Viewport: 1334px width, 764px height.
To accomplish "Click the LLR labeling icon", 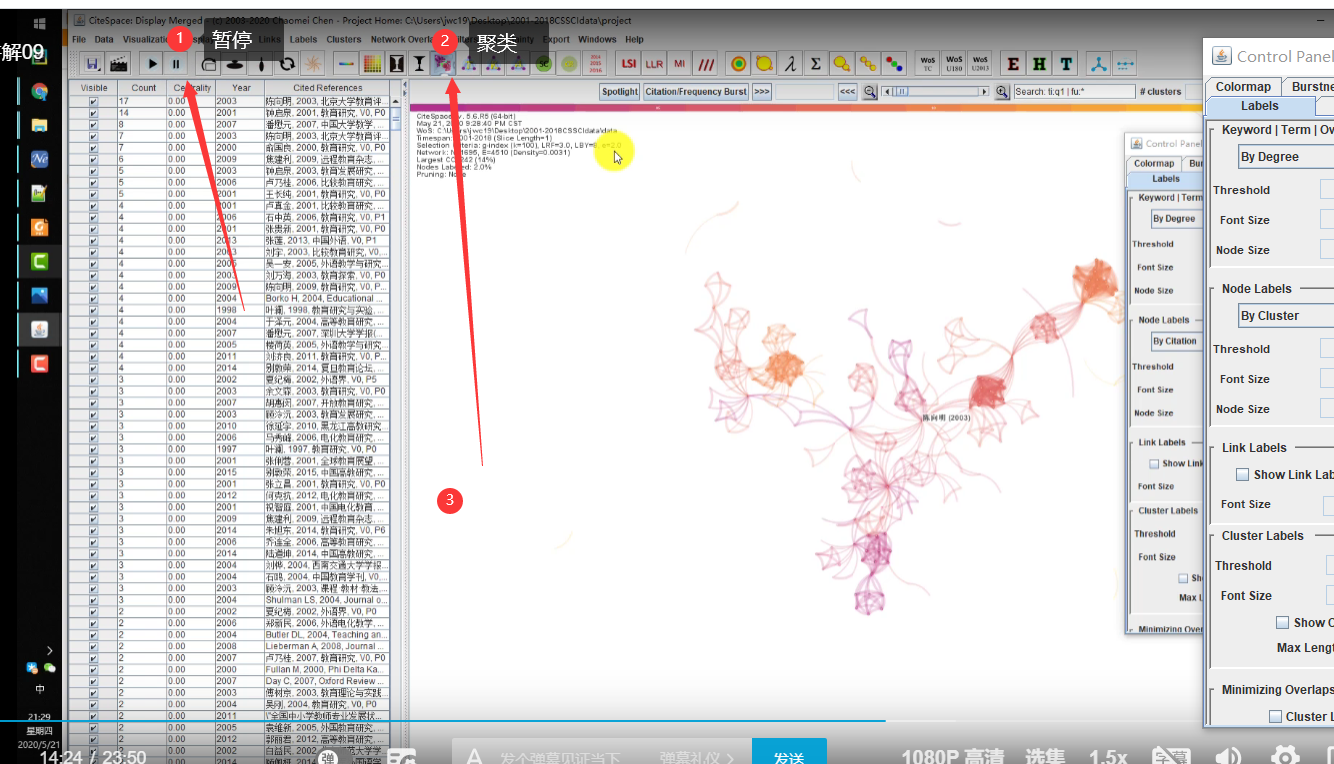I will 653,64.
